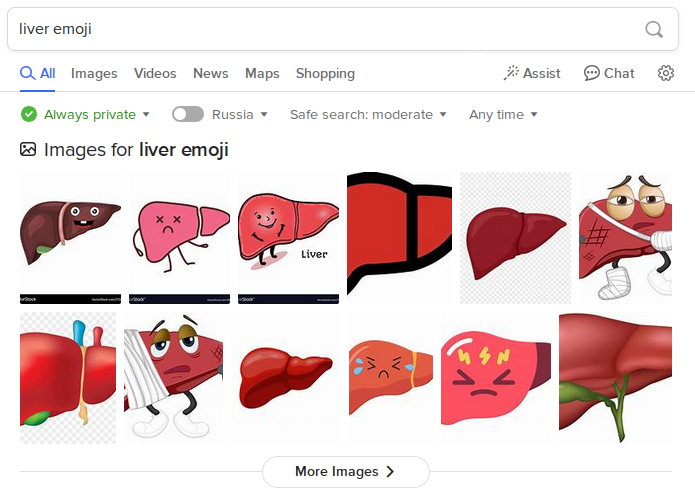Open the pink sad liver thumbnail
Screen dimensions: 695x489
tap(180, 237)
